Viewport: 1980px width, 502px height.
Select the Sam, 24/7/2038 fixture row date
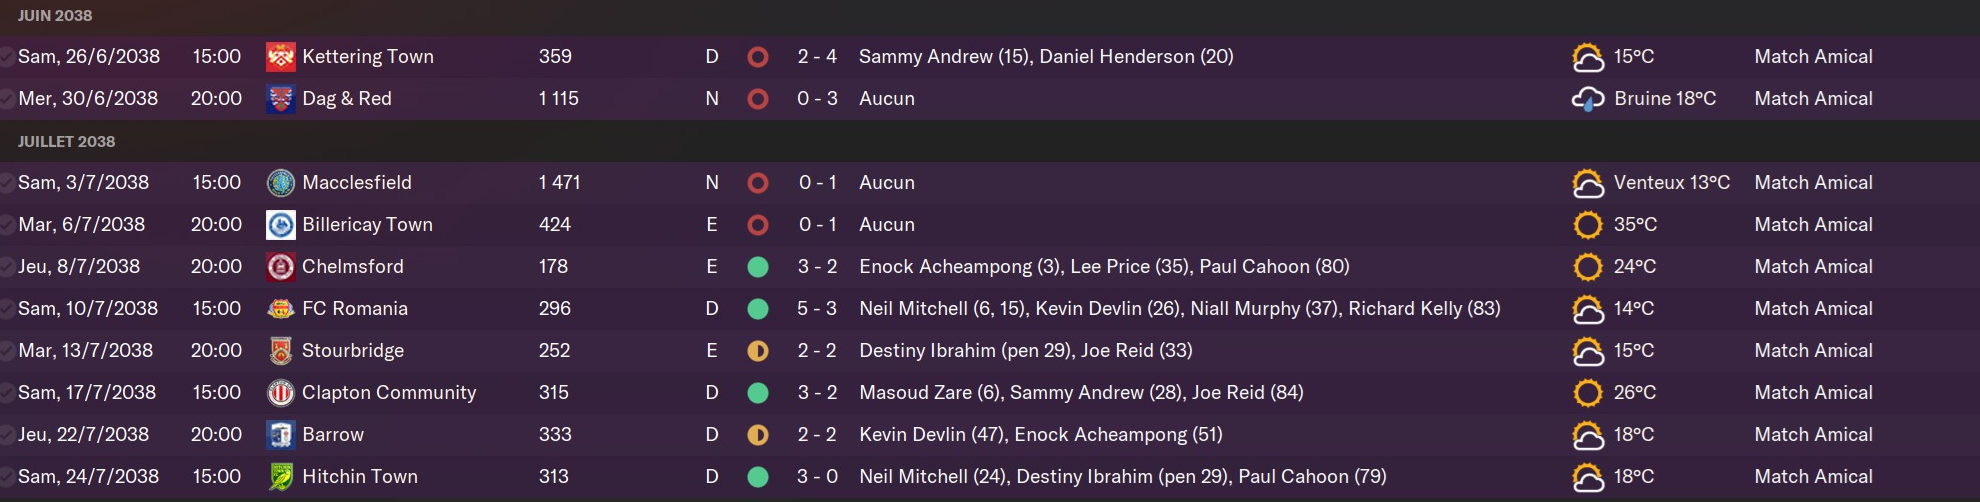tap(88, 477)
